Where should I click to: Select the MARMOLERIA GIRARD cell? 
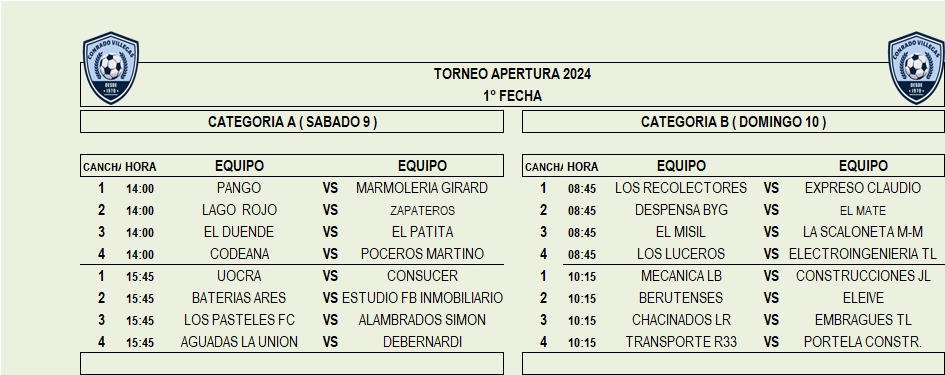pyautogui.click(x=422, y=188)
